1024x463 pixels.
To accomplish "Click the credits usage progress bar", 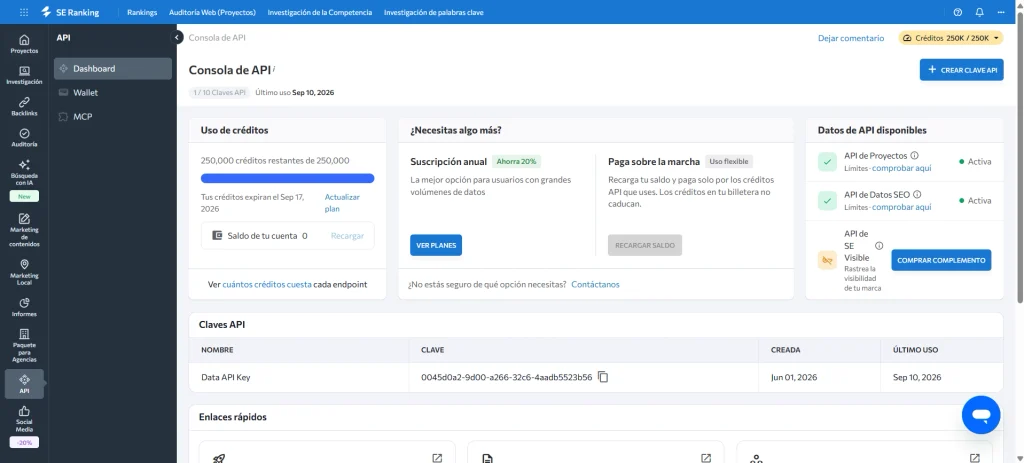I will [x=287, y=178].
